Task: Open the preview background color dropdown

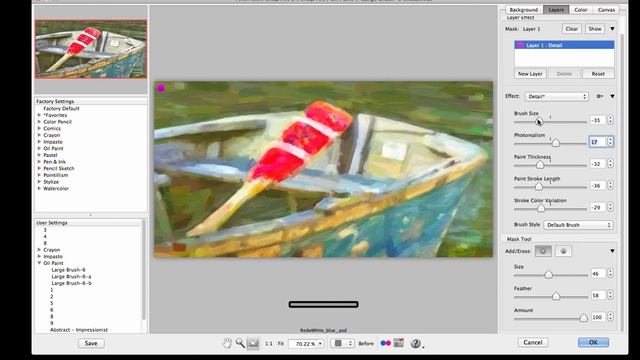Action: click(x=342, y=344)
